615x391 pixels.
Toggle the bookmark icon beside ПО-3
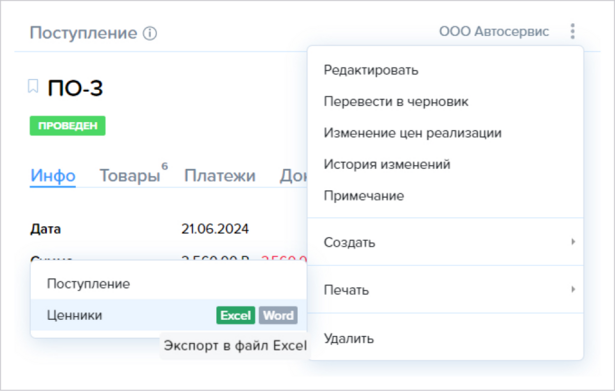33,86
